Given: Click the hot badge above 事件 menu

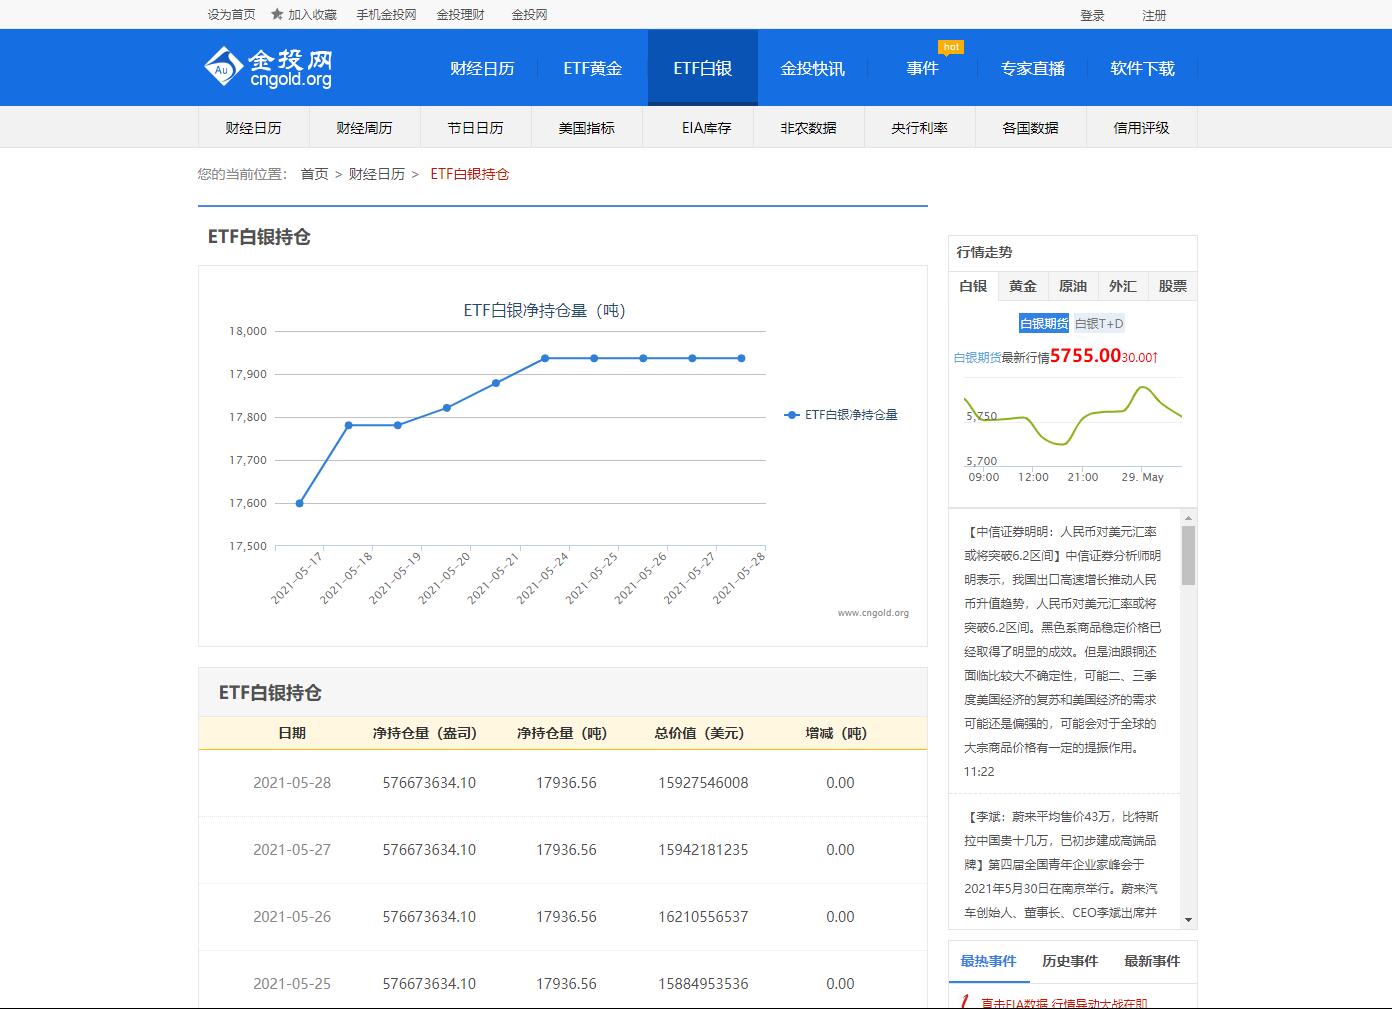Looking at the screenshot, I should click(951, 46).
